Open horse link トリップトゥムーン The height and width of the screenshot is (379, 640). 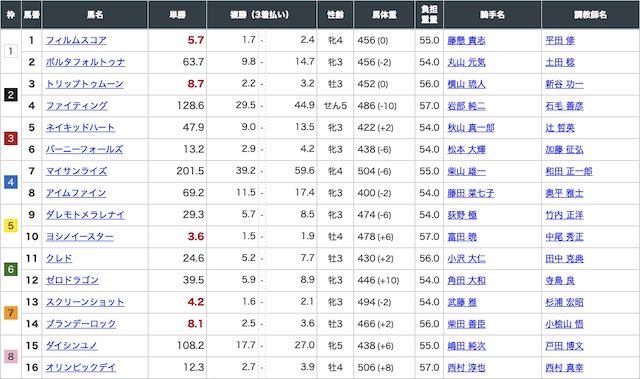(x=84, y=84)
